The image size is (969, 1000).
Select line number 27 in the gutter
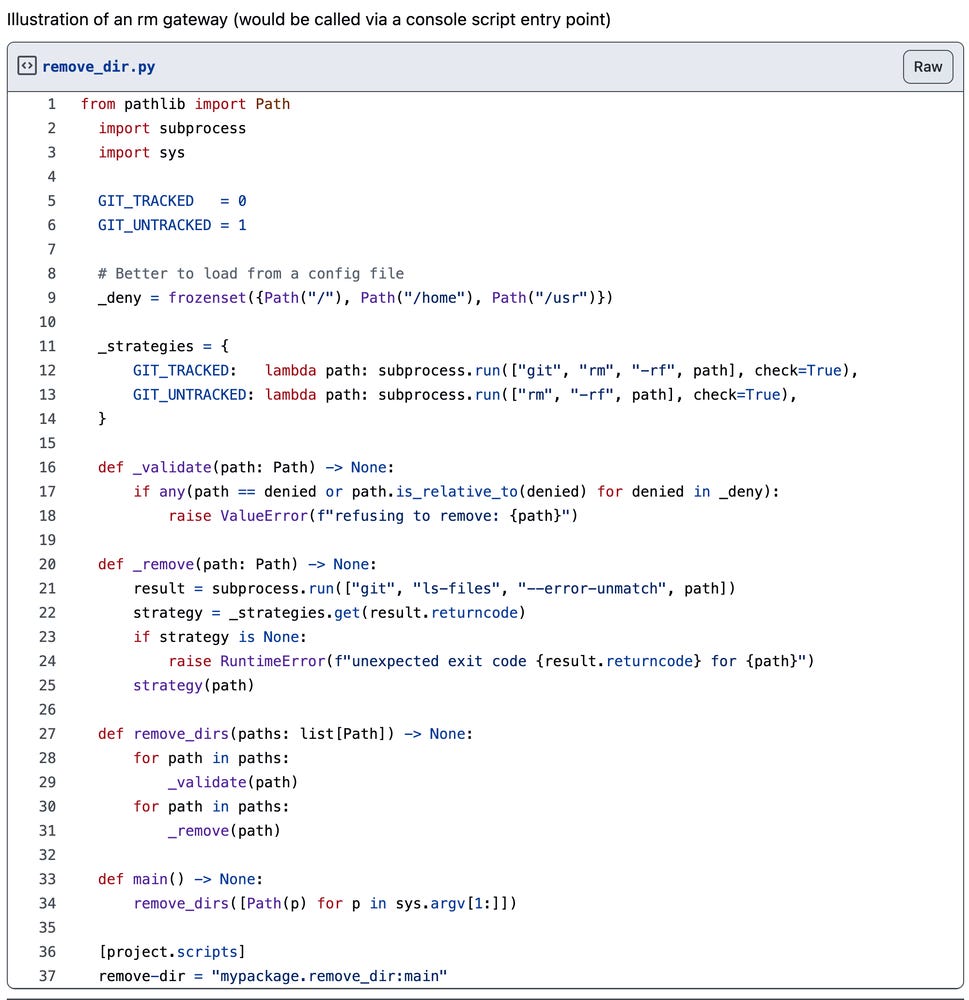[47, 734]
